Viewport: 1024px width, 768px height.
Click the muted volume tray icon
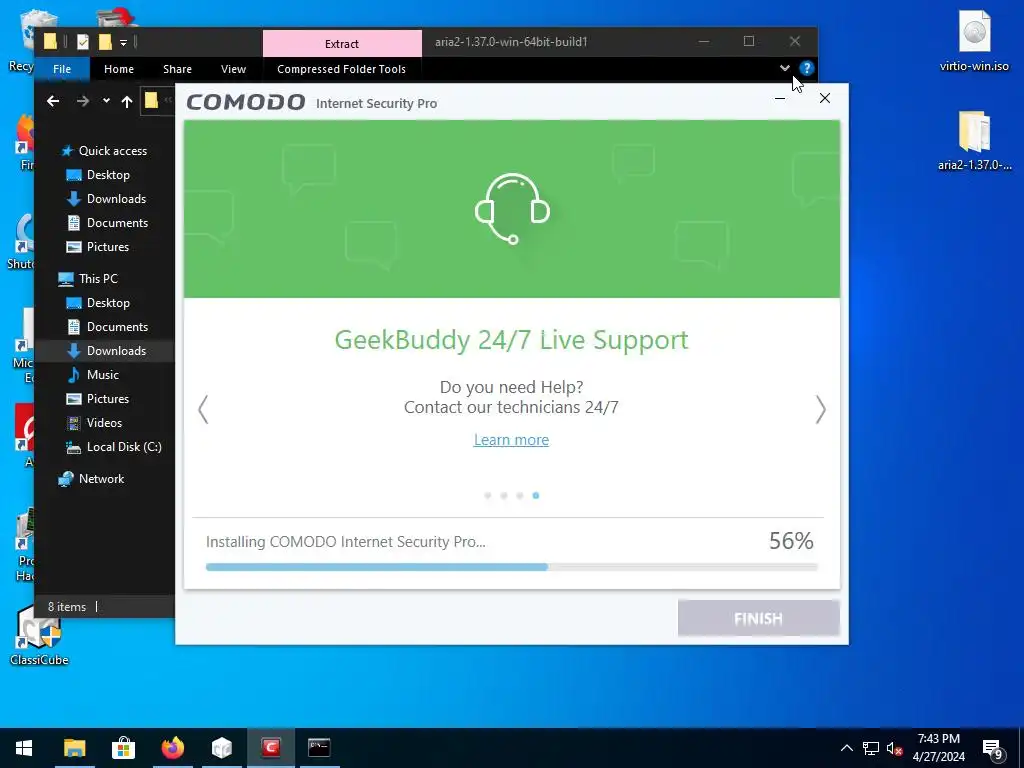894,748
